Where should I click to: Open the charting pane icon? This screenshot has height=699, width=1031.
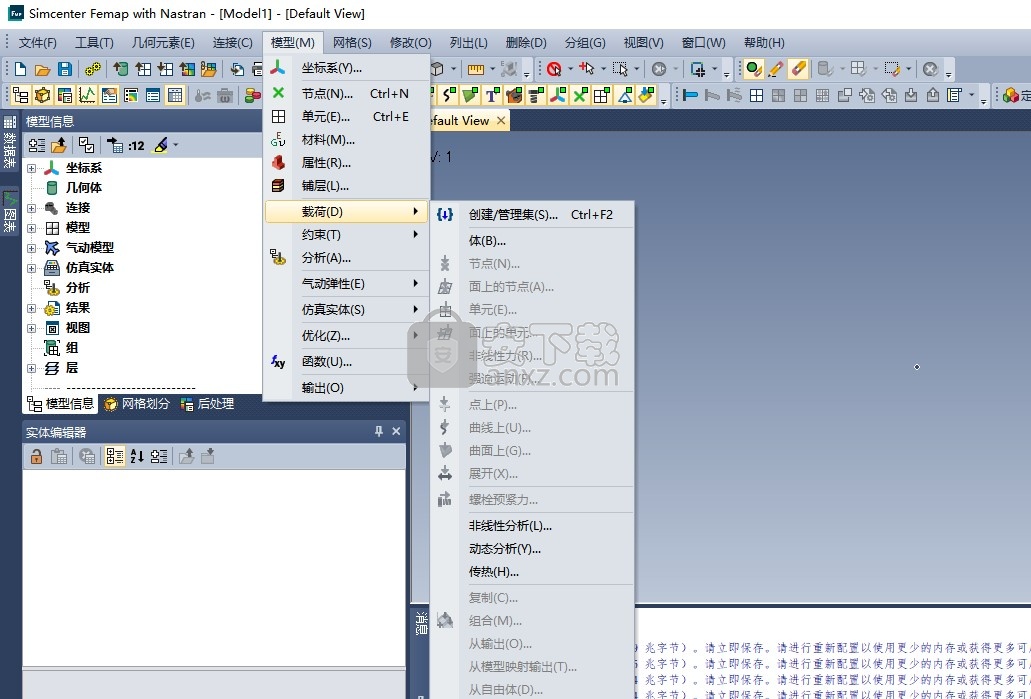(87, 95)
